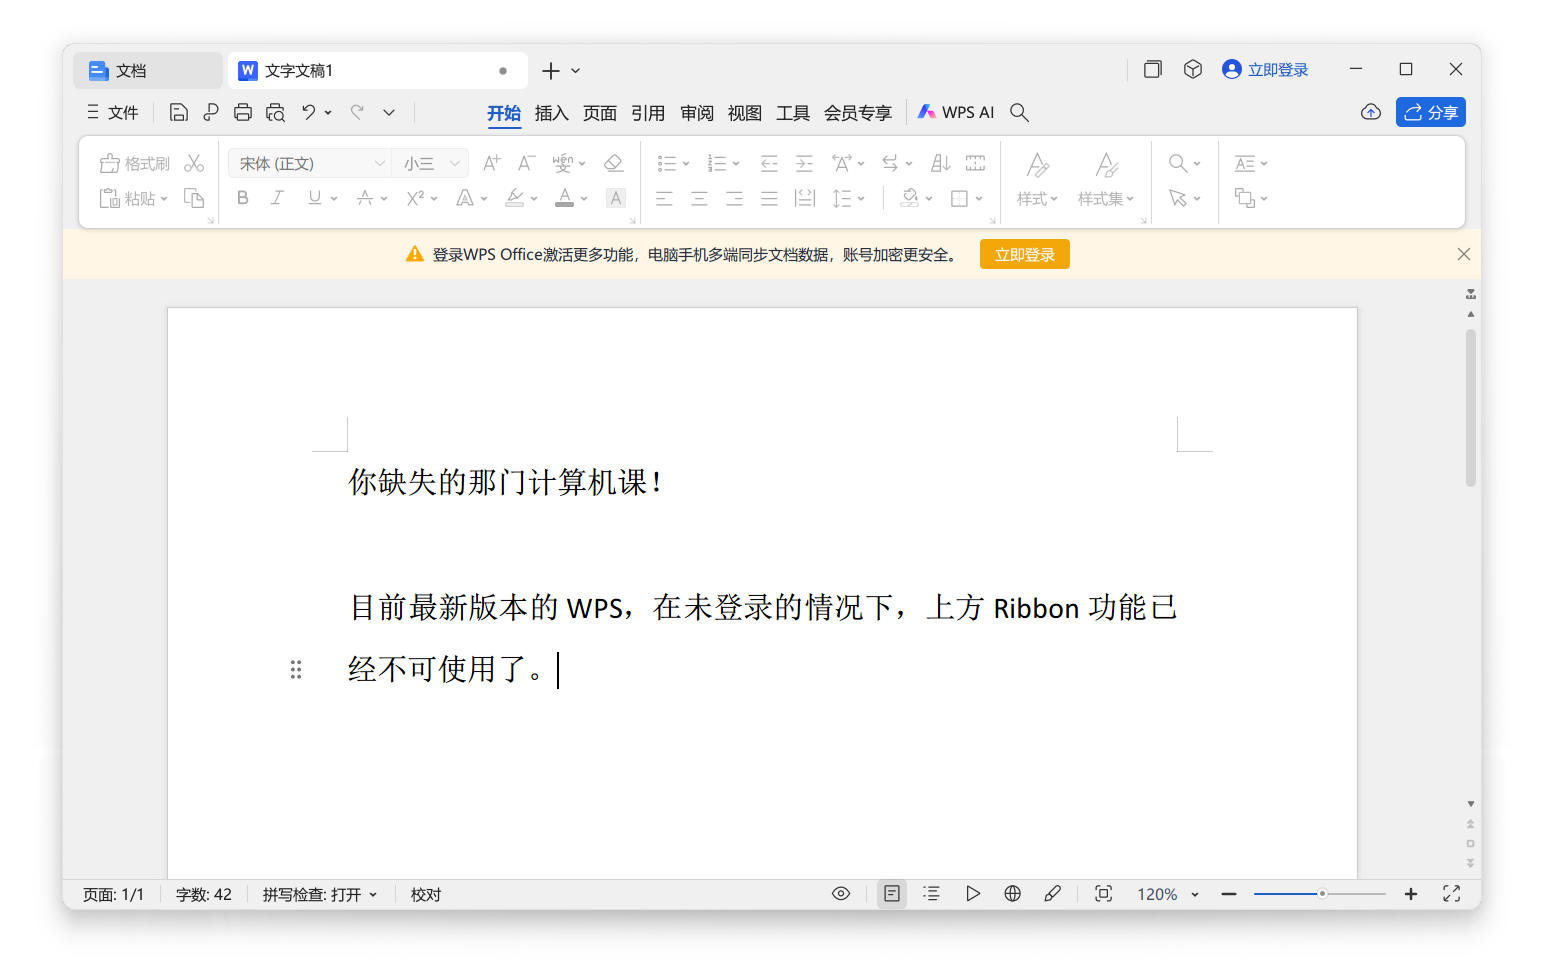Expand the underline style dropdown
This screenshot has width=1544, height=979.
click(x=332, y=198)
